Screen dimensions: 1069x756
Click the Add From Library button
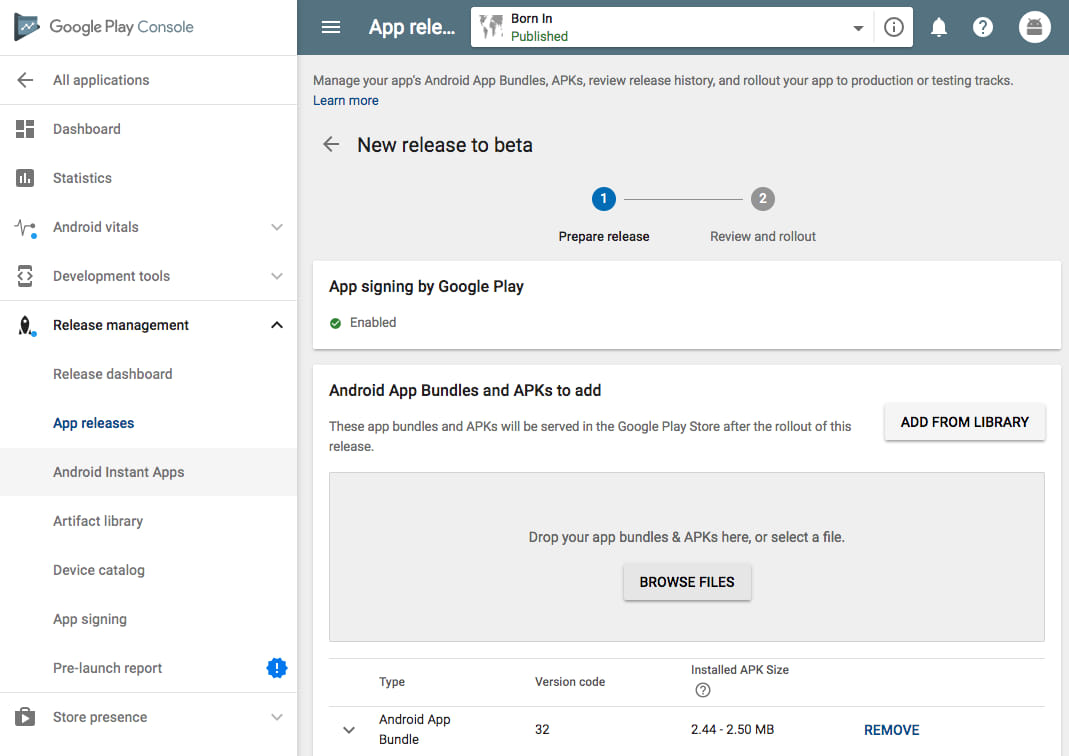[x=964, y=422]
